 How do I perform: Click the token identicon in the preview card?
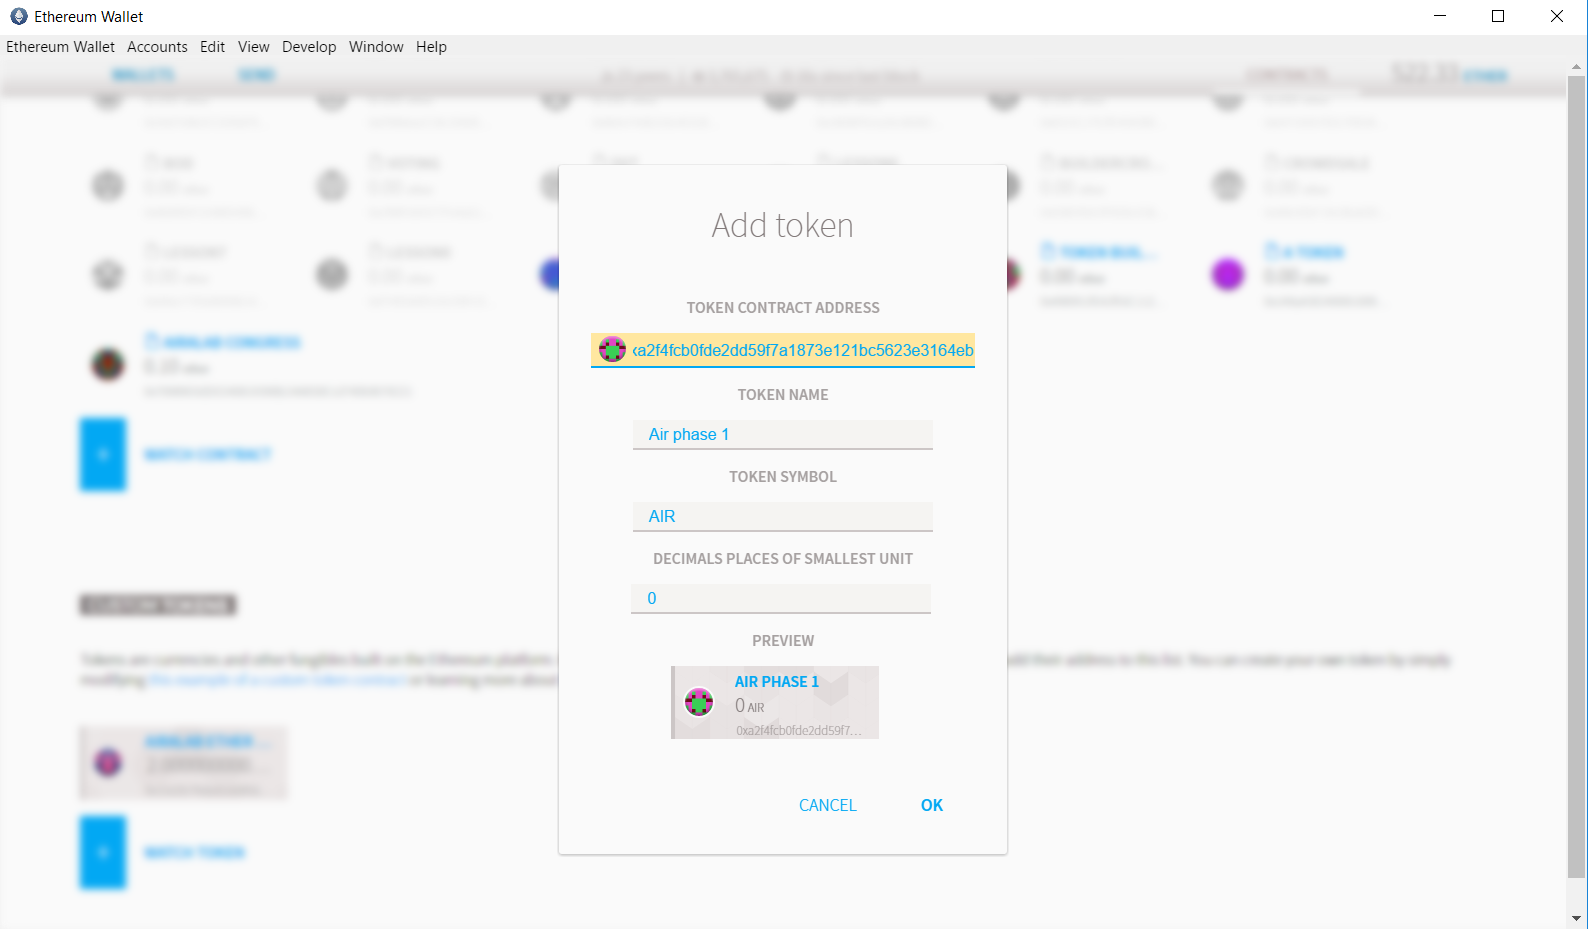[699, 702]
